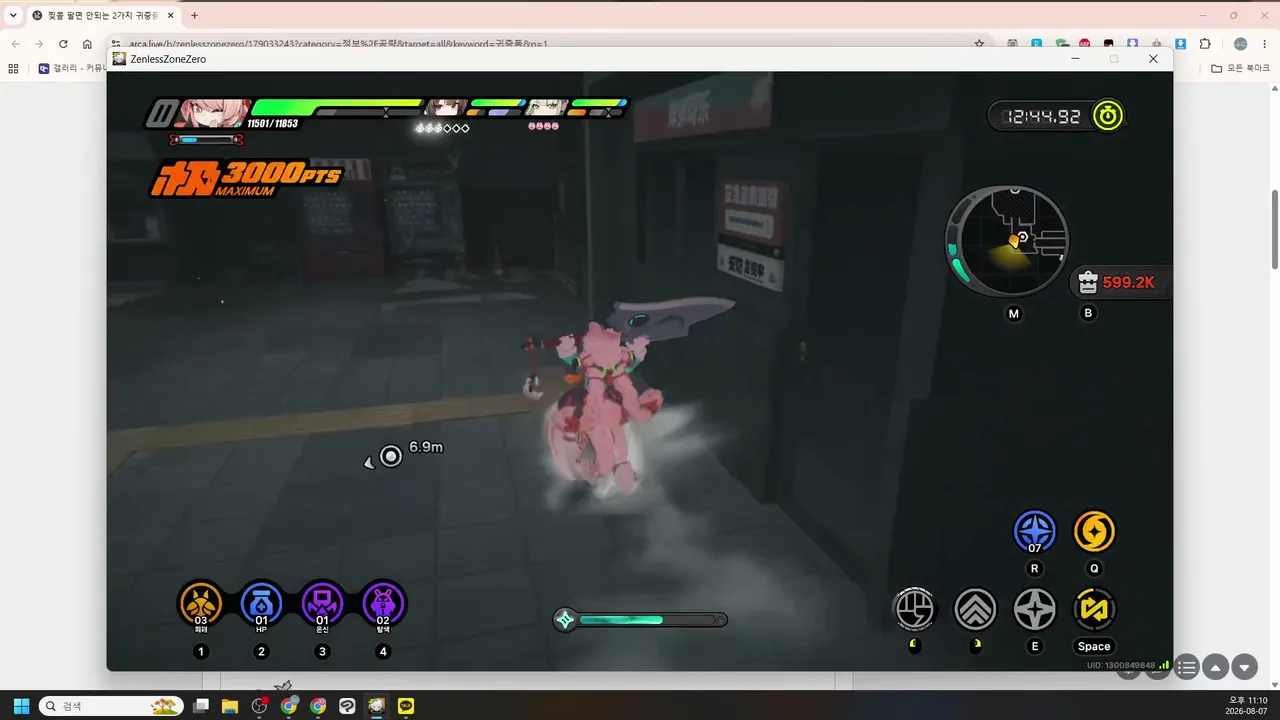Bookmark this page with the star icon

coord(979,44)
